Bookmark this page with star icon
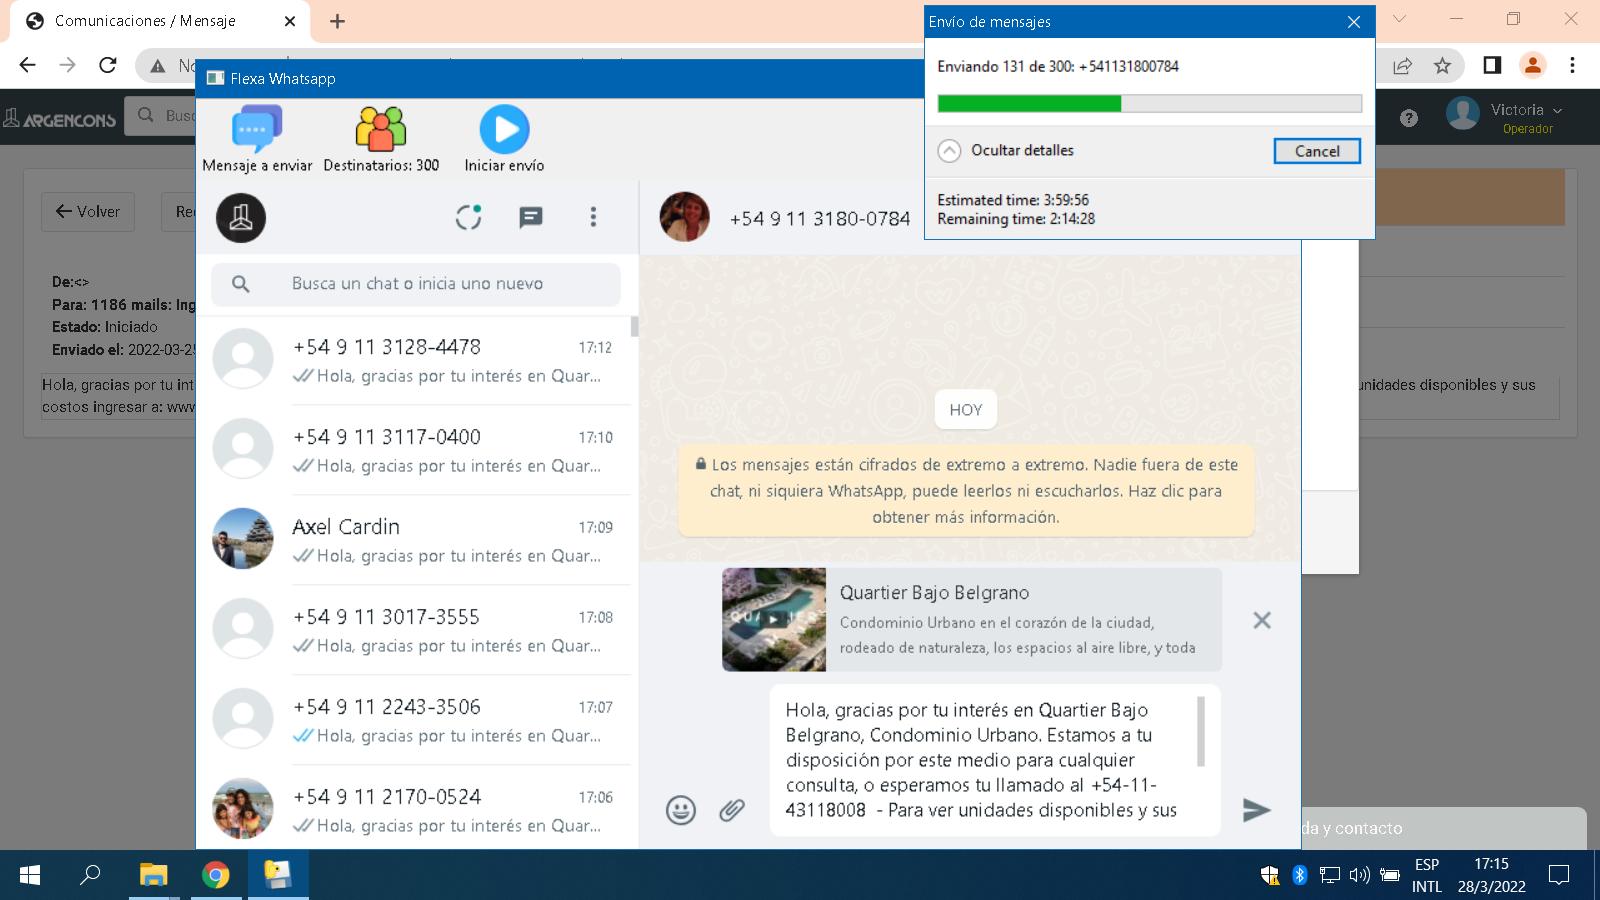Screen dimensions: 1600x900 pos(1442,65)
